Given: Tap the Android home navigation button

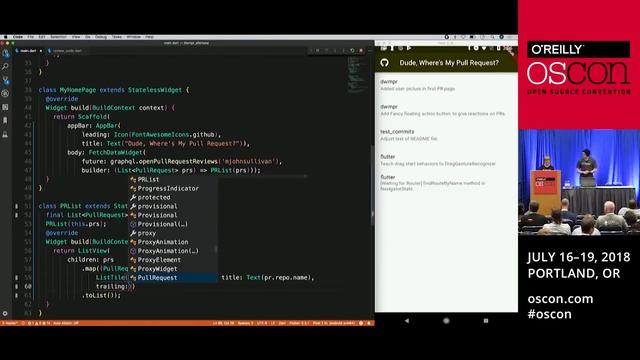Looking at the screenshot, I should point(446,321).
